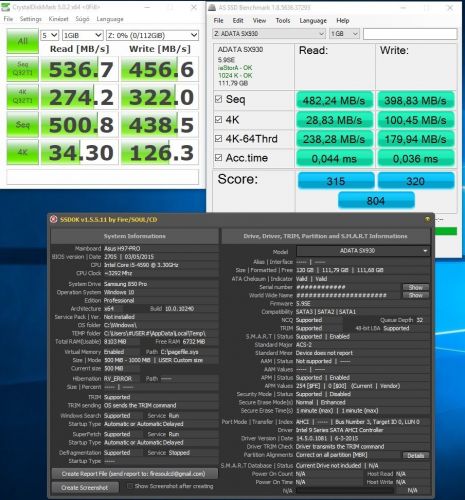465x500 pixels.
Task: Toggle the 4K-64Thrd checkbox in AS SSD
Action: coord(219,138)
